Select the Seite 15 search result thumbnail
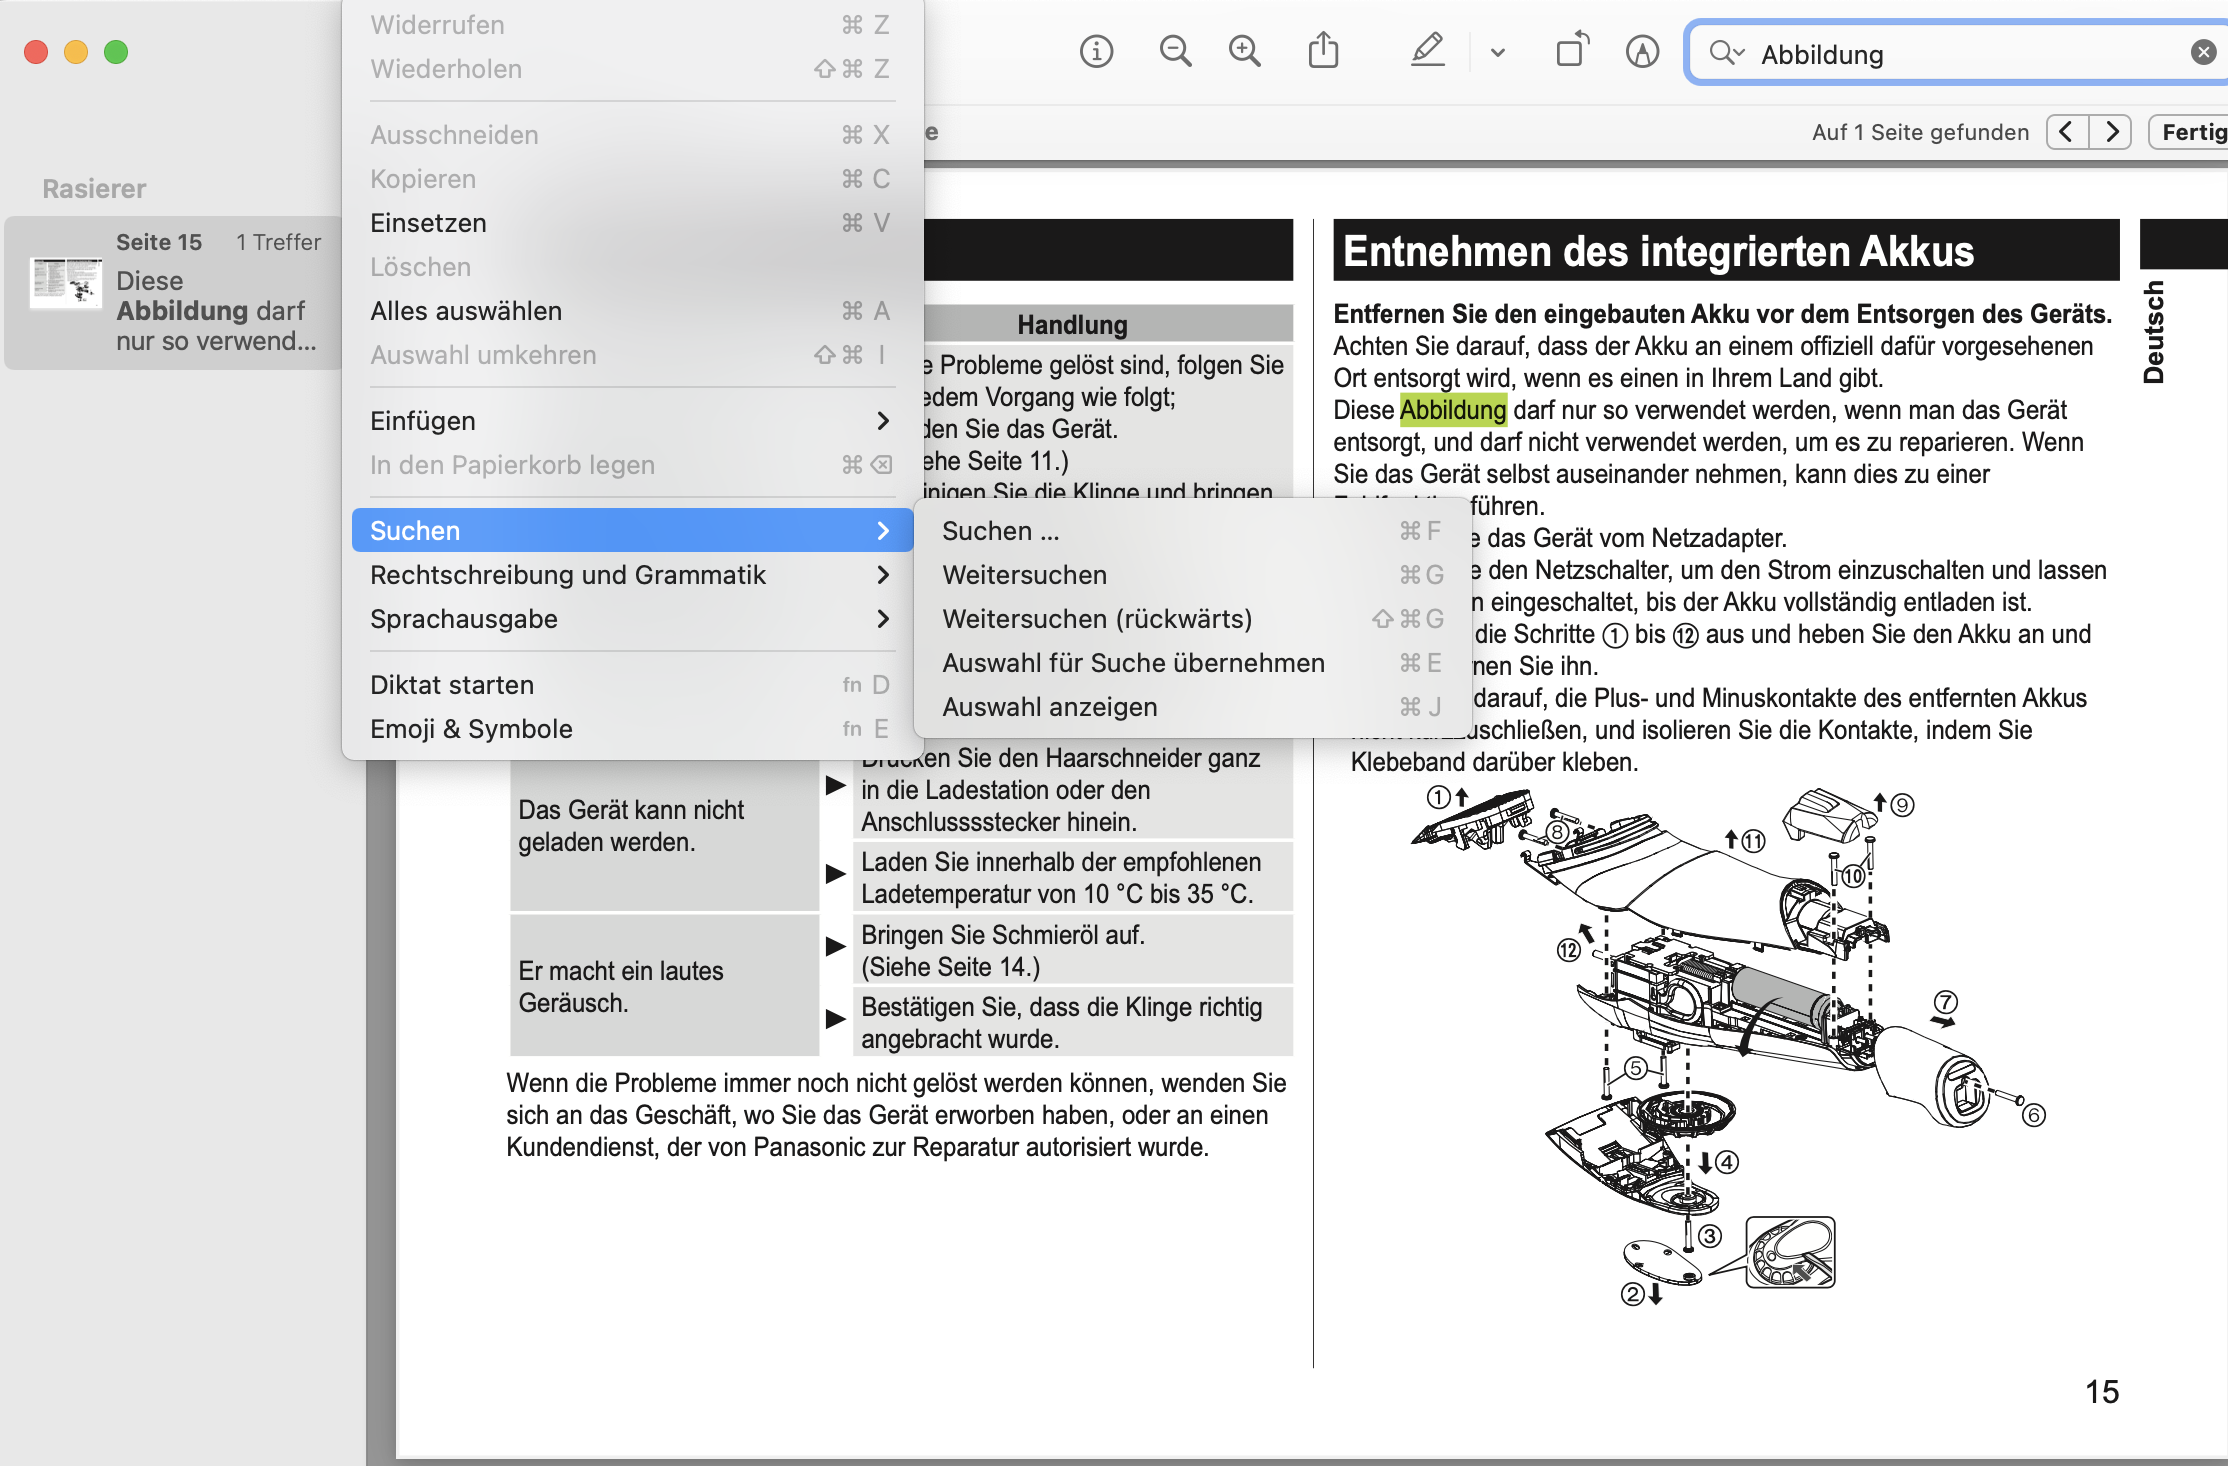The image size is (2228, 1466). tap(170, 291)
